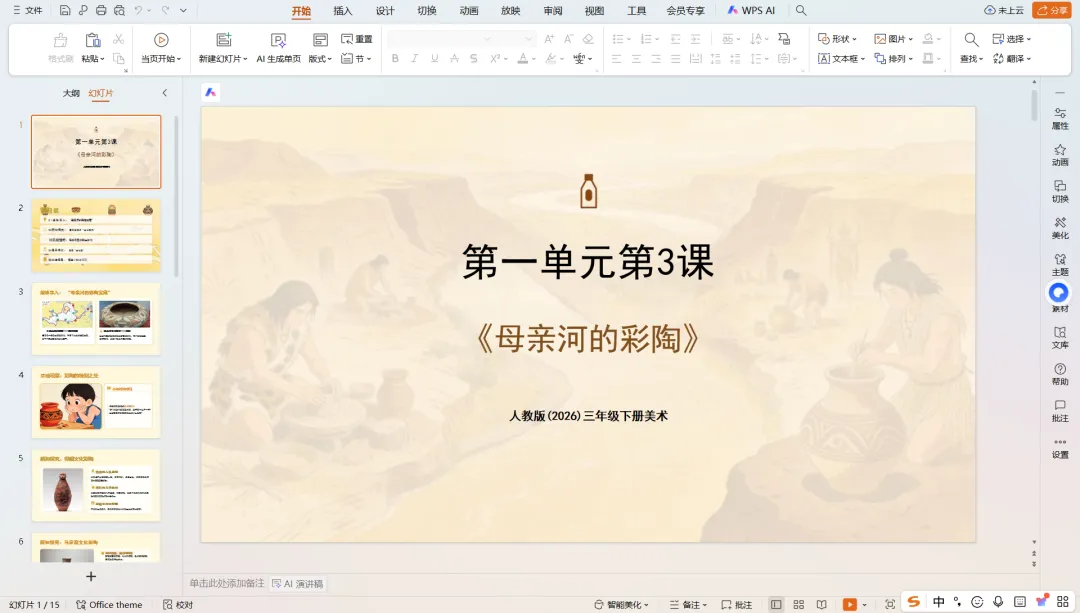The height and width of the screenshot is (613, 1080).
Task: Click the Redo arrow
Action: coord(165,10)
